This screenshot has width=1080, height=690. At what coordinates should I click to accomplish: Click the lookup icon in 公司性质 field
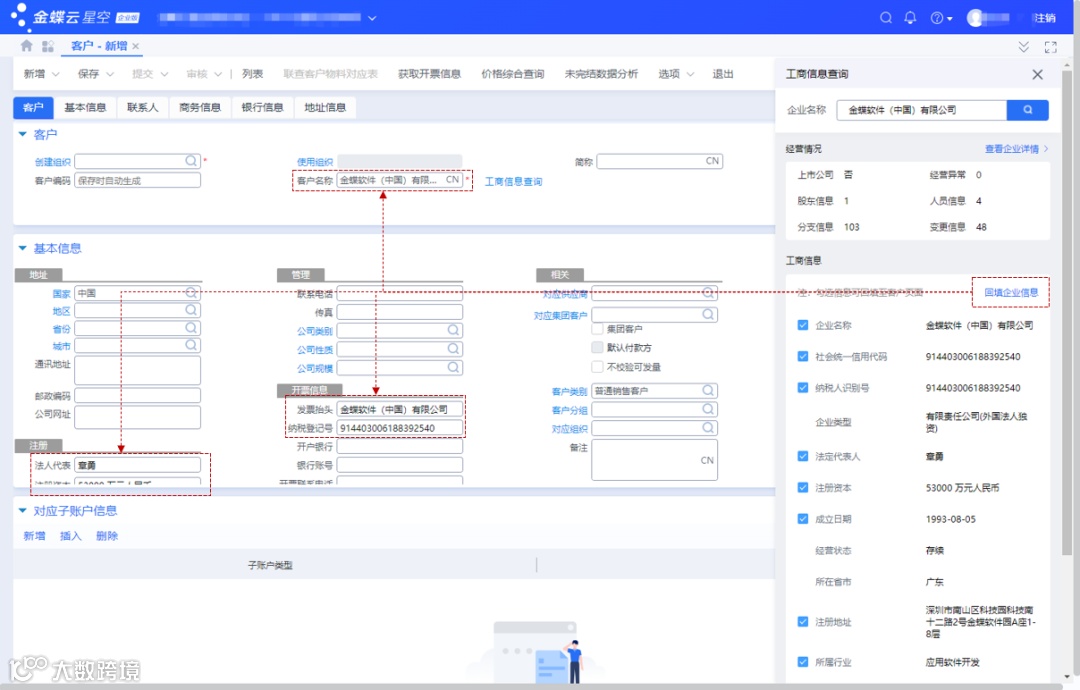pos(453,349)
